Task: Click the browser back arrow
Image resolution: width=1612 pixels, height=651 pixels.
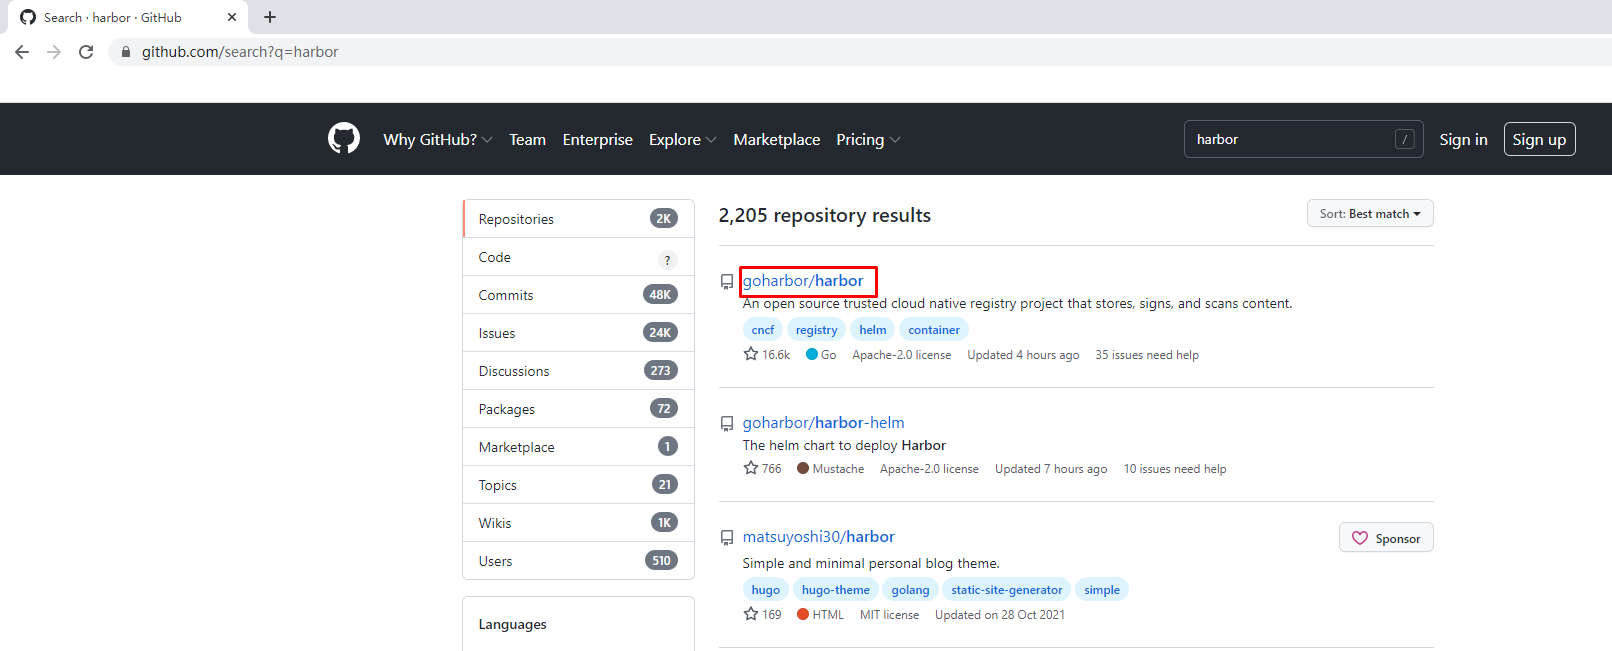Action: tap(22, 52)
